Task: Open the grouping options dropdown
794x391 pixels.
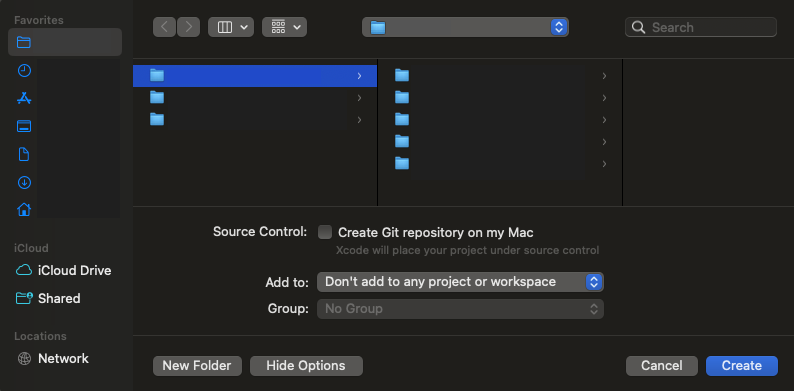Action: click(285, 27)
